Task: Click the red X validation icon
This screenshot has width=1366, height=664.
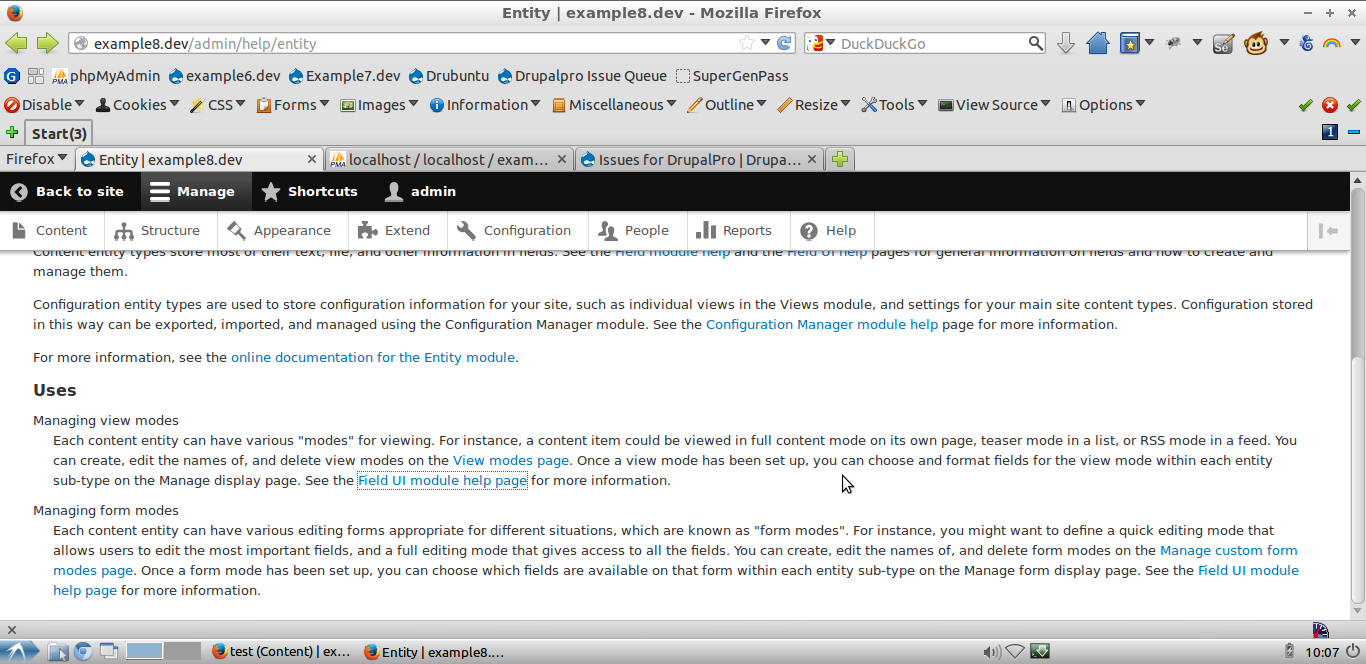Action: pyautogui.click(x=1330, y=105)
